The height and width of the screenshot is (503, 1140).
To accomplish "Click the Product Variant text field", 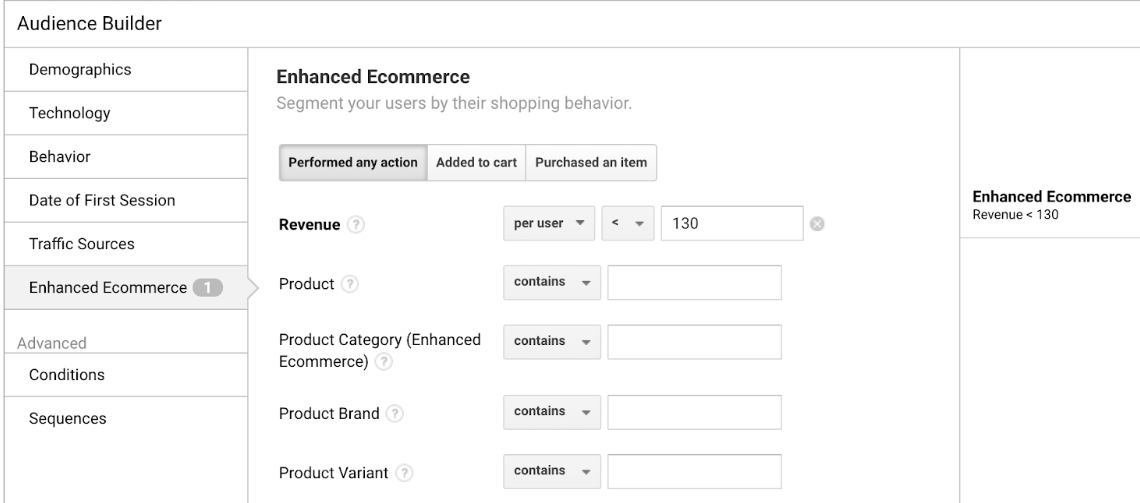I will pos(694,471).
